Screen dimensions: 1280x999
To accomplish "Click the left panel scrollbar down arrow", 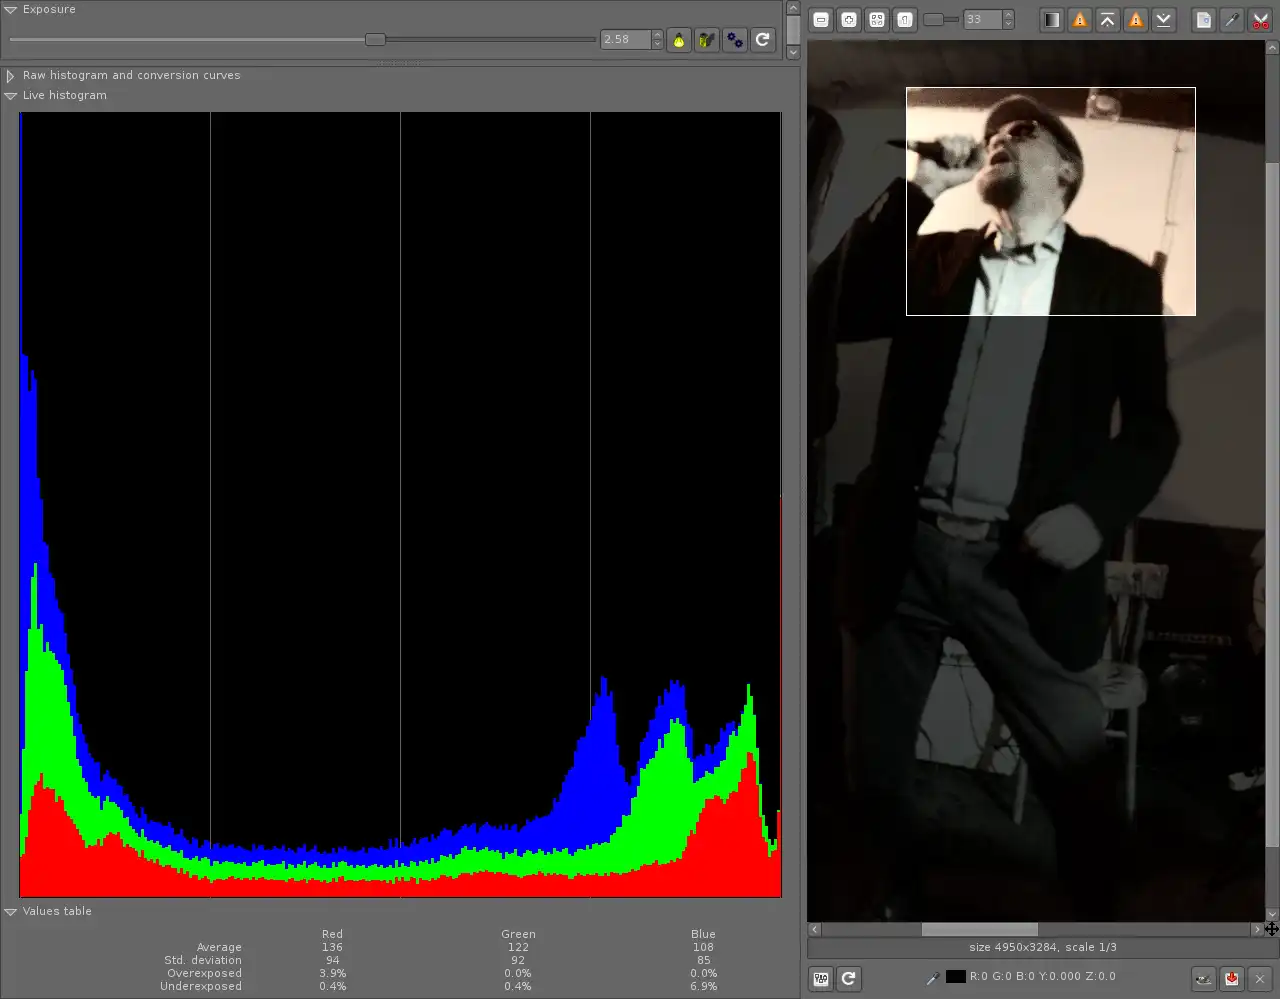I will [x=793, y=52].
